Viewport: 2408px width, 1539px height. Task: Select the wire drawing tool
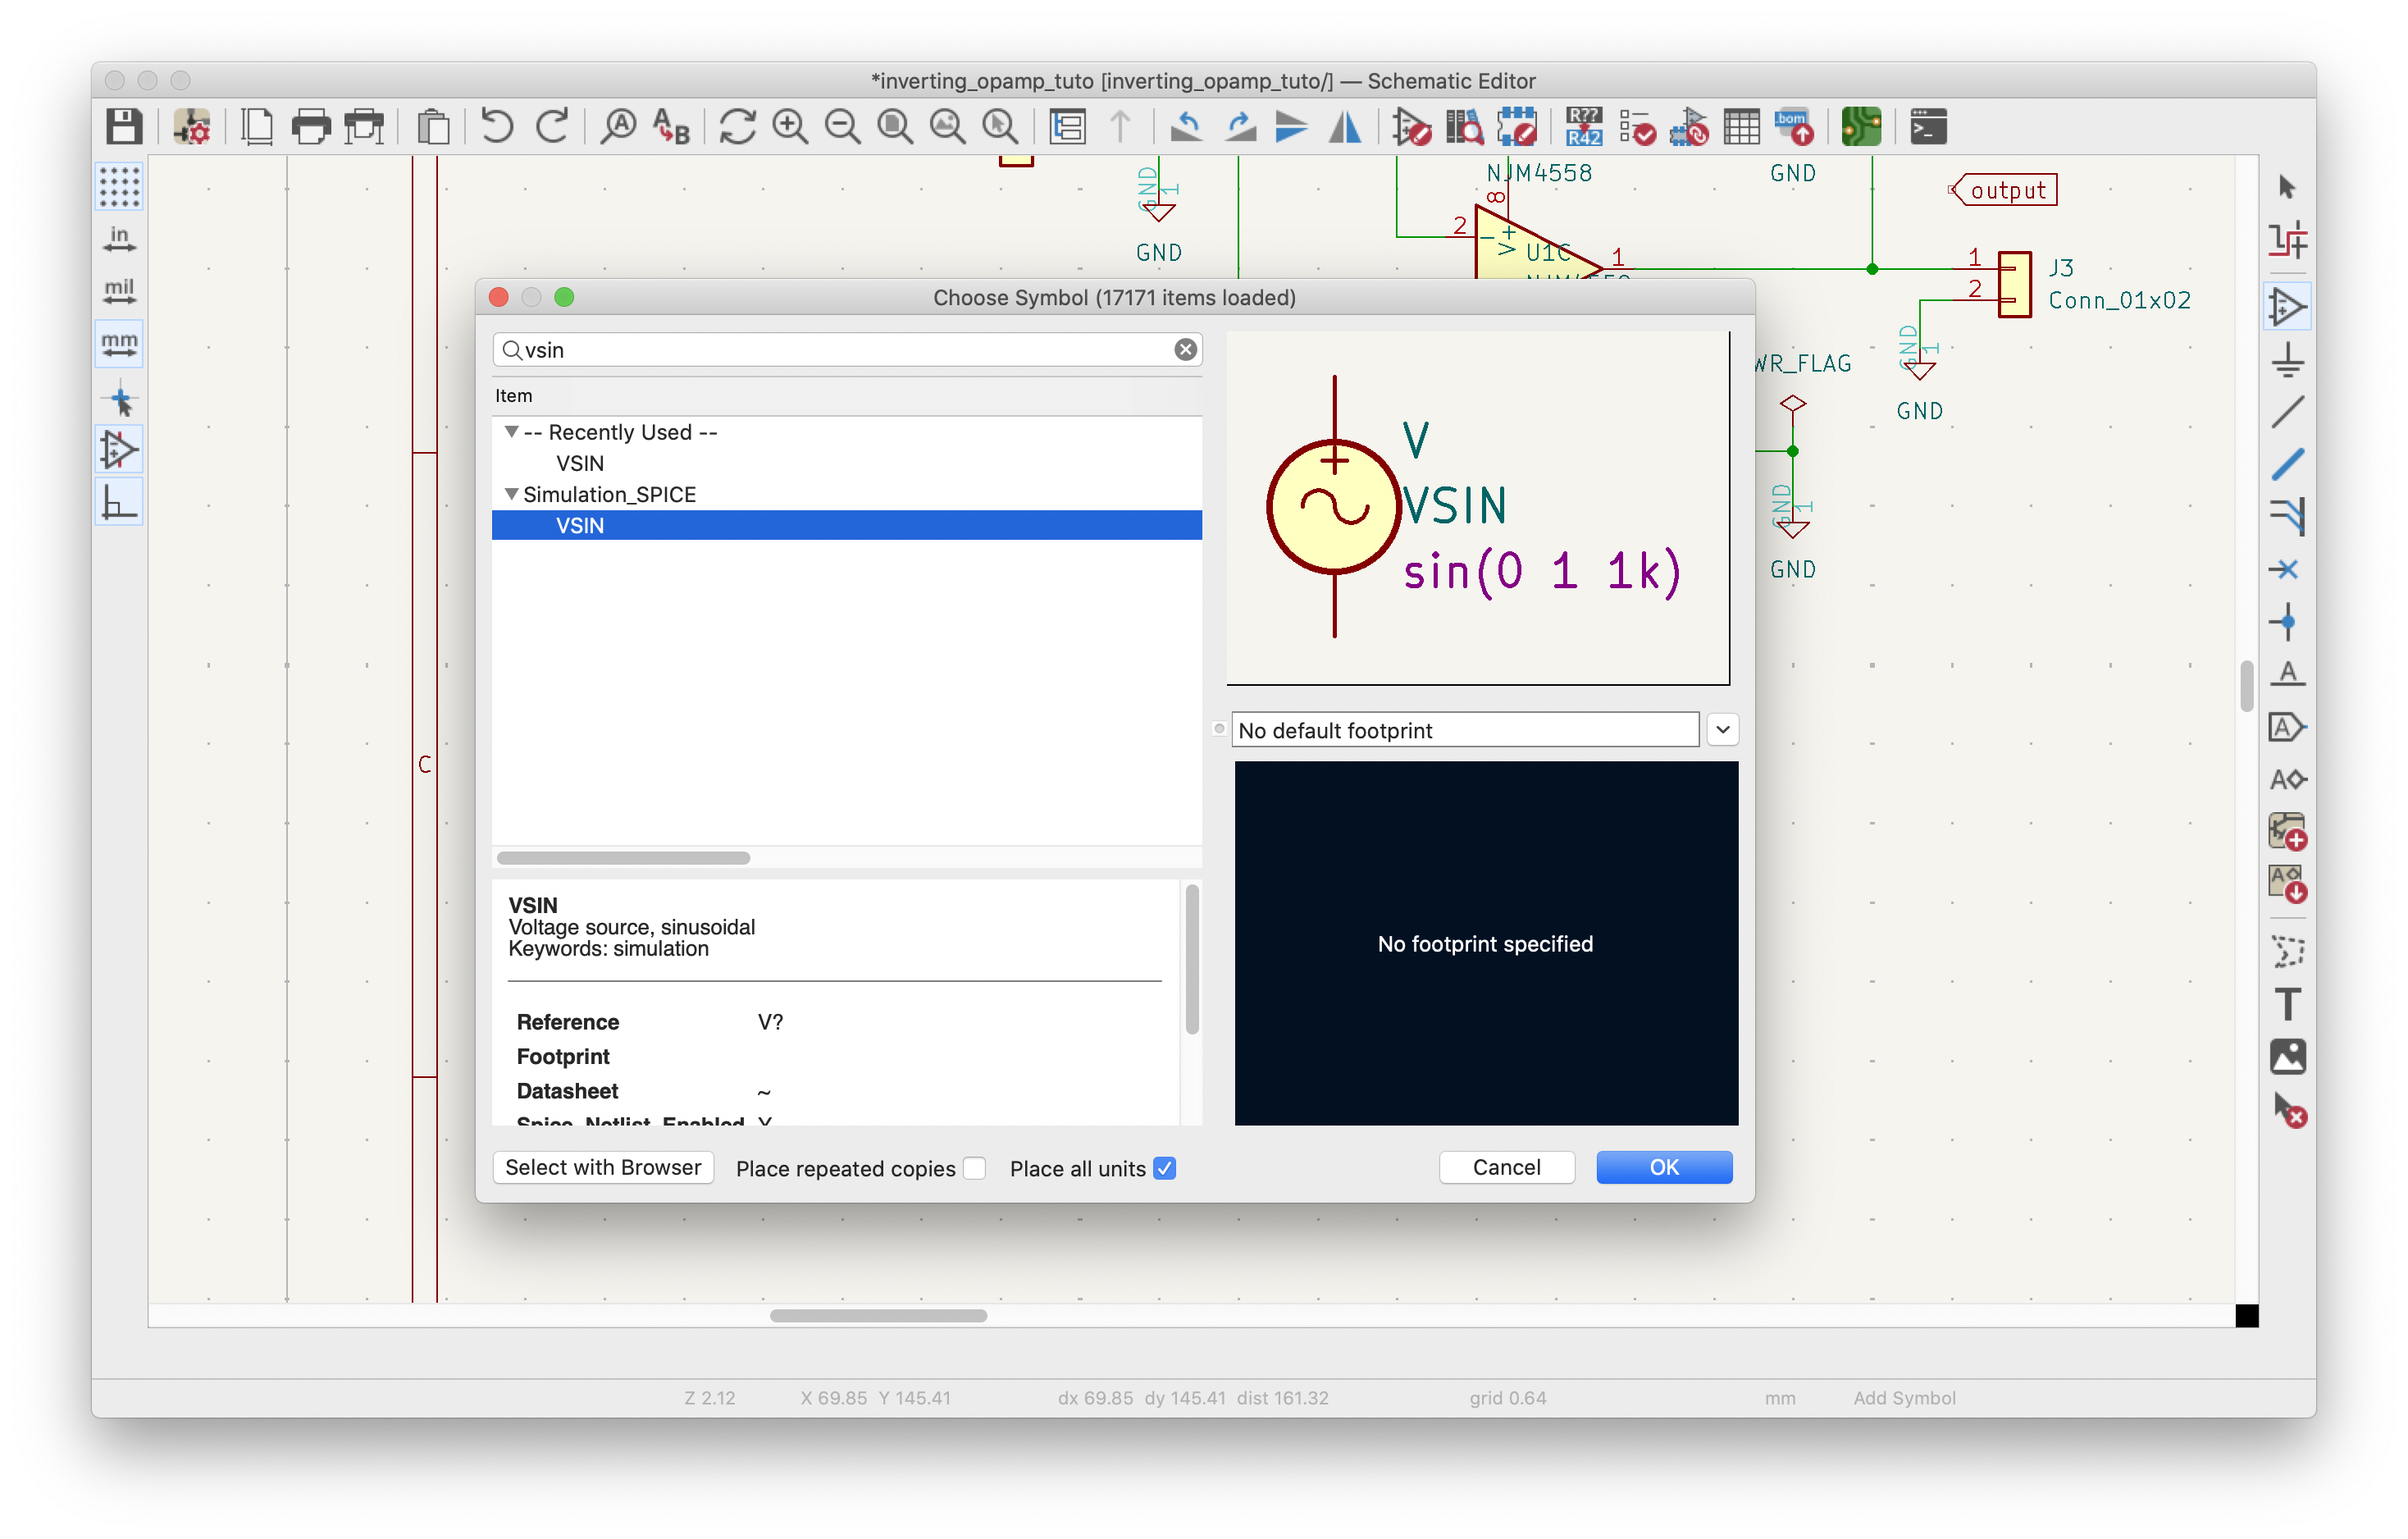2291,464
